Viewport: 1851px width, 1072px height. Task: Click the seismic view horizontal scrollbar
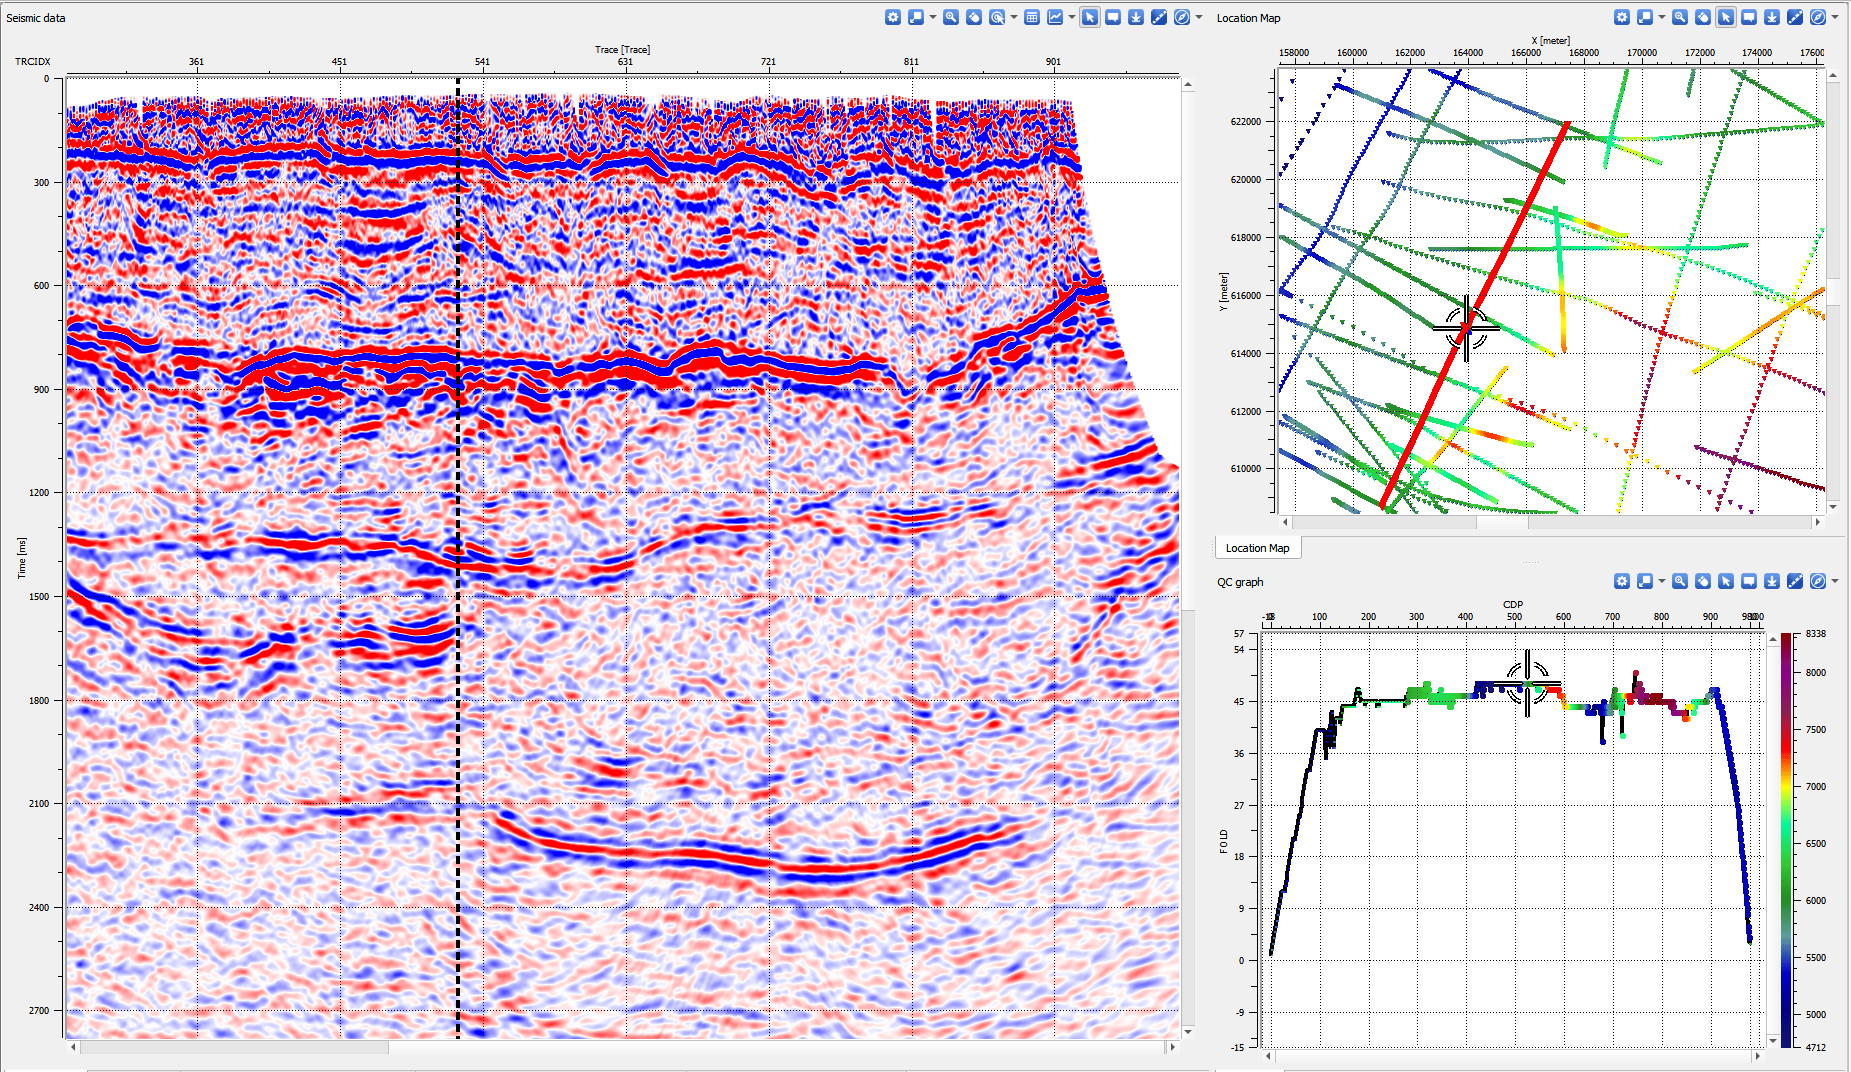pyautogui.click(x=235, y=1047)
